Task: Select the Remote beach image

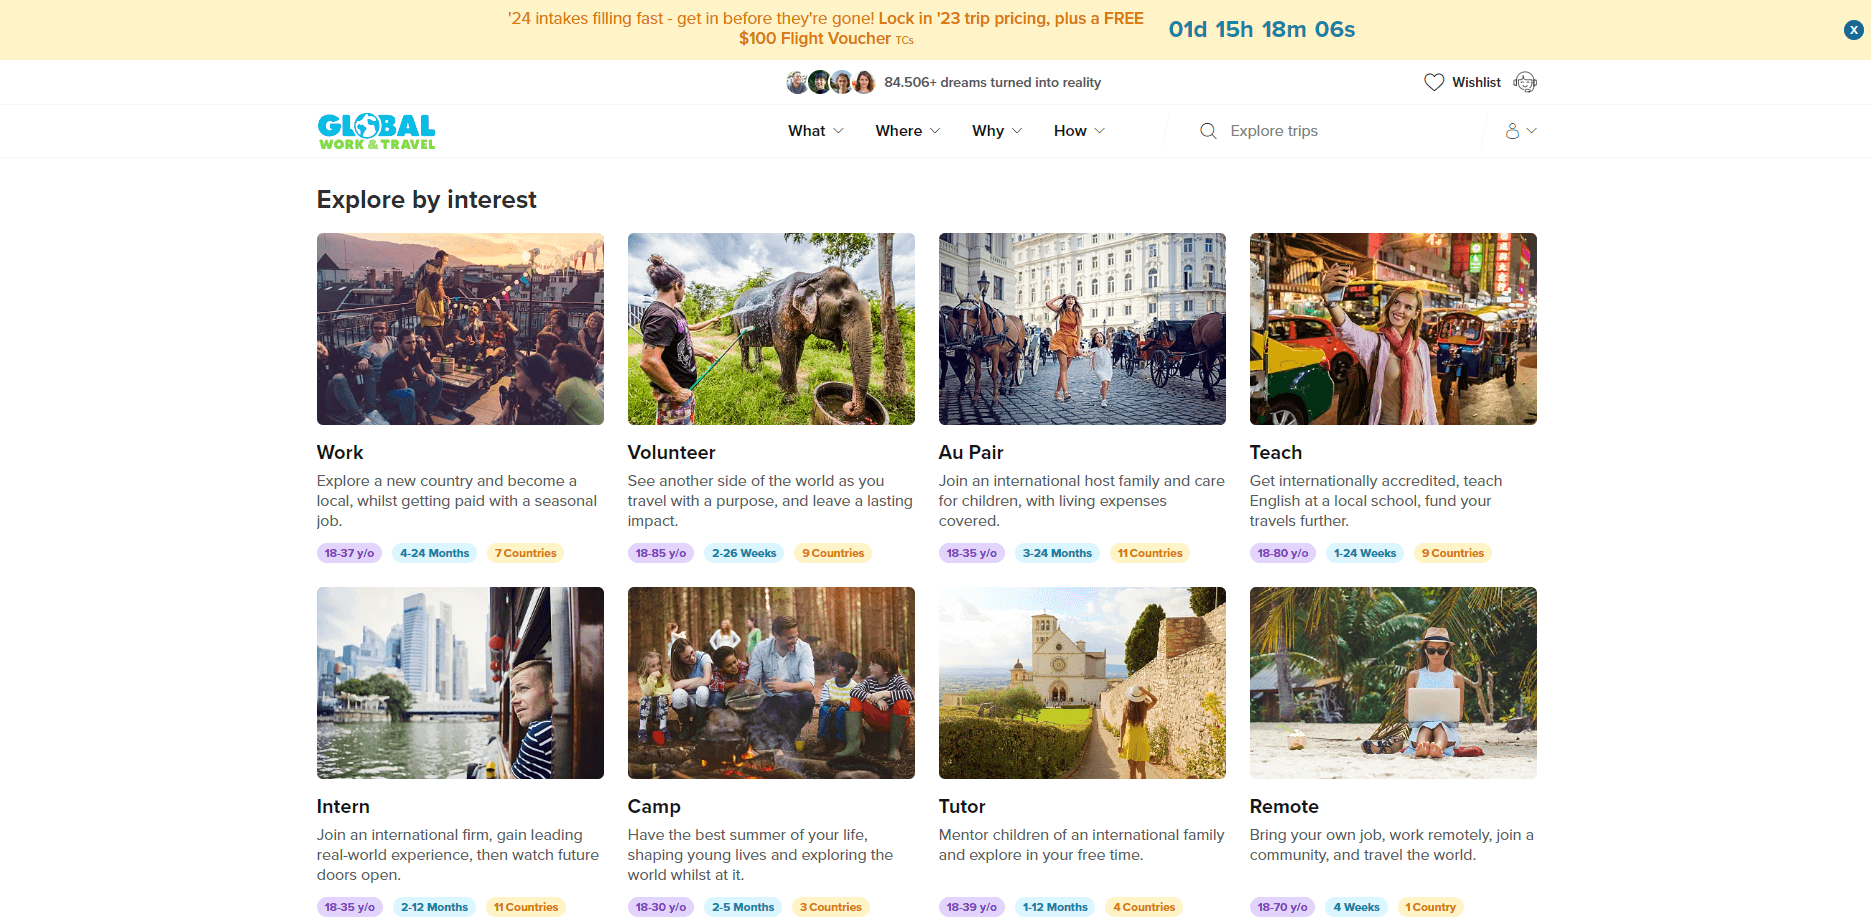Action: point(1393,683)
